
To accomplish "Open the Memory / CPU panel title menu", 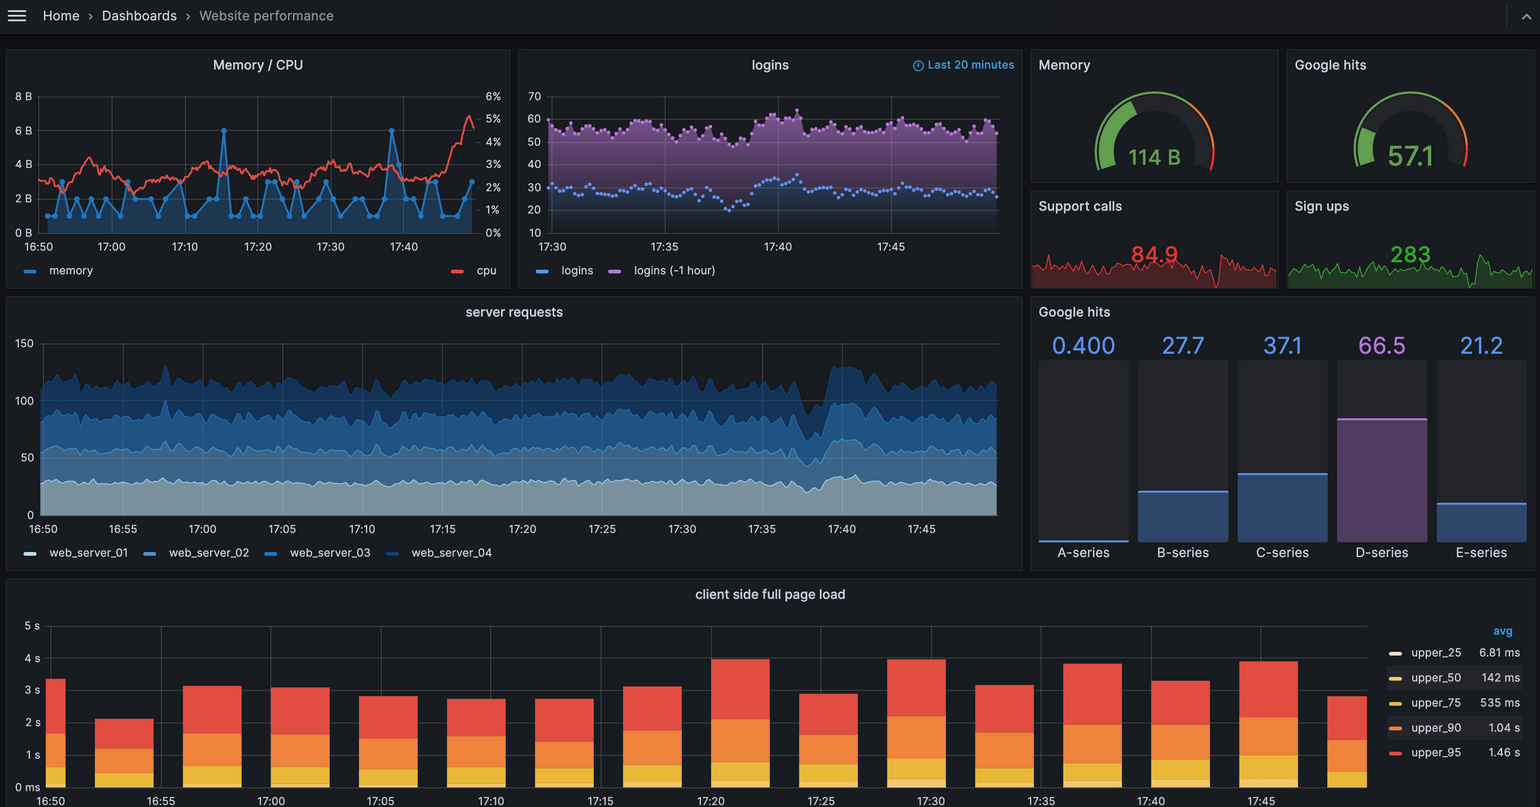I will (x=257, y=65).
